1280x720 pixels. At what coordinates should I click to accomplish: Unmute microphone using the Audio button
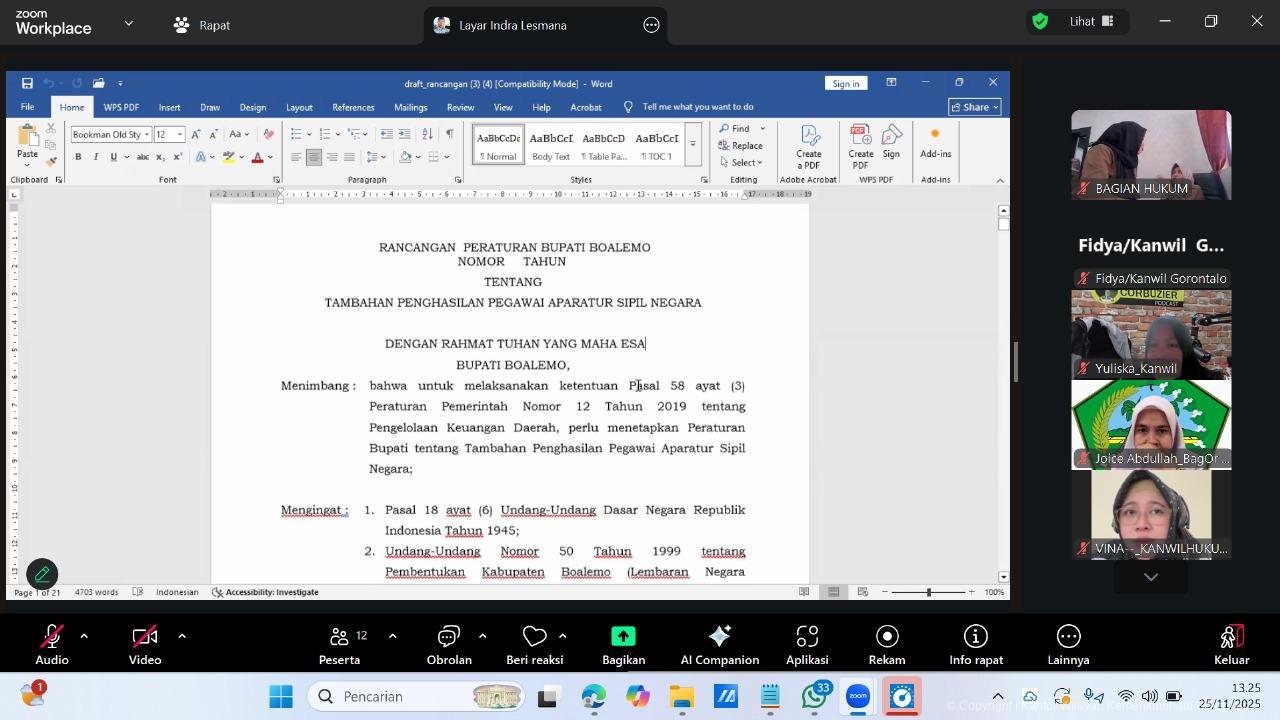point(52,645)
